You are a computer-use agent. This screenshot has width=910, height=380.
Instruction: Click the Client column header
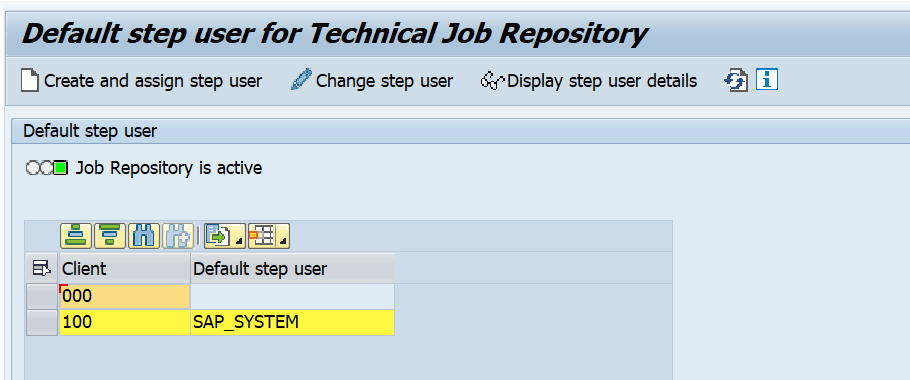point(125,268)
